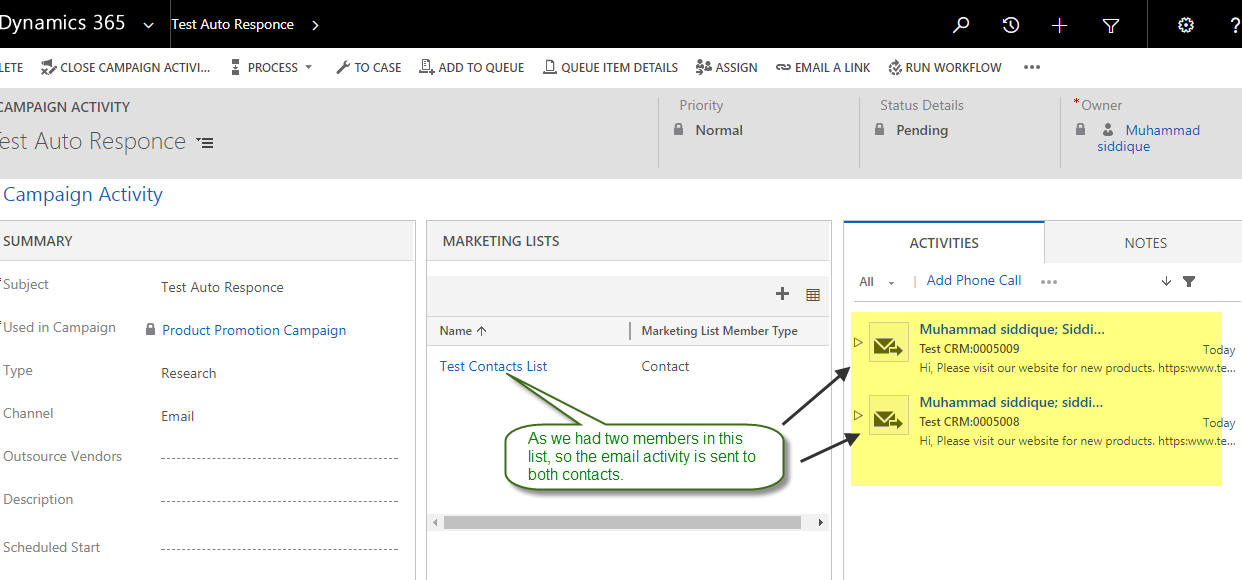Screen dimensions: 1242x580
Task: Sort by Name column header
Action: click(463, 331)
